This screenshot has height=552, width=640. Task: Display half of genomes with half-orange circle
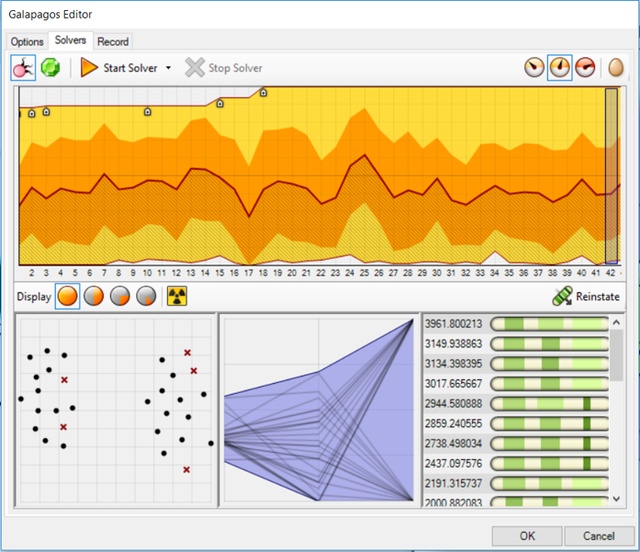click(x=93, y=296)
